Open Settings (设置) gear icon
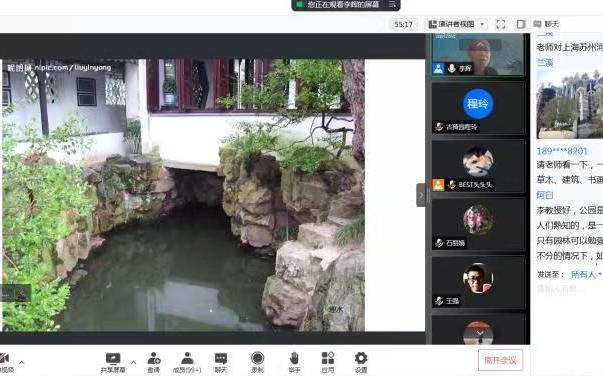 click(x=361, y=363)
